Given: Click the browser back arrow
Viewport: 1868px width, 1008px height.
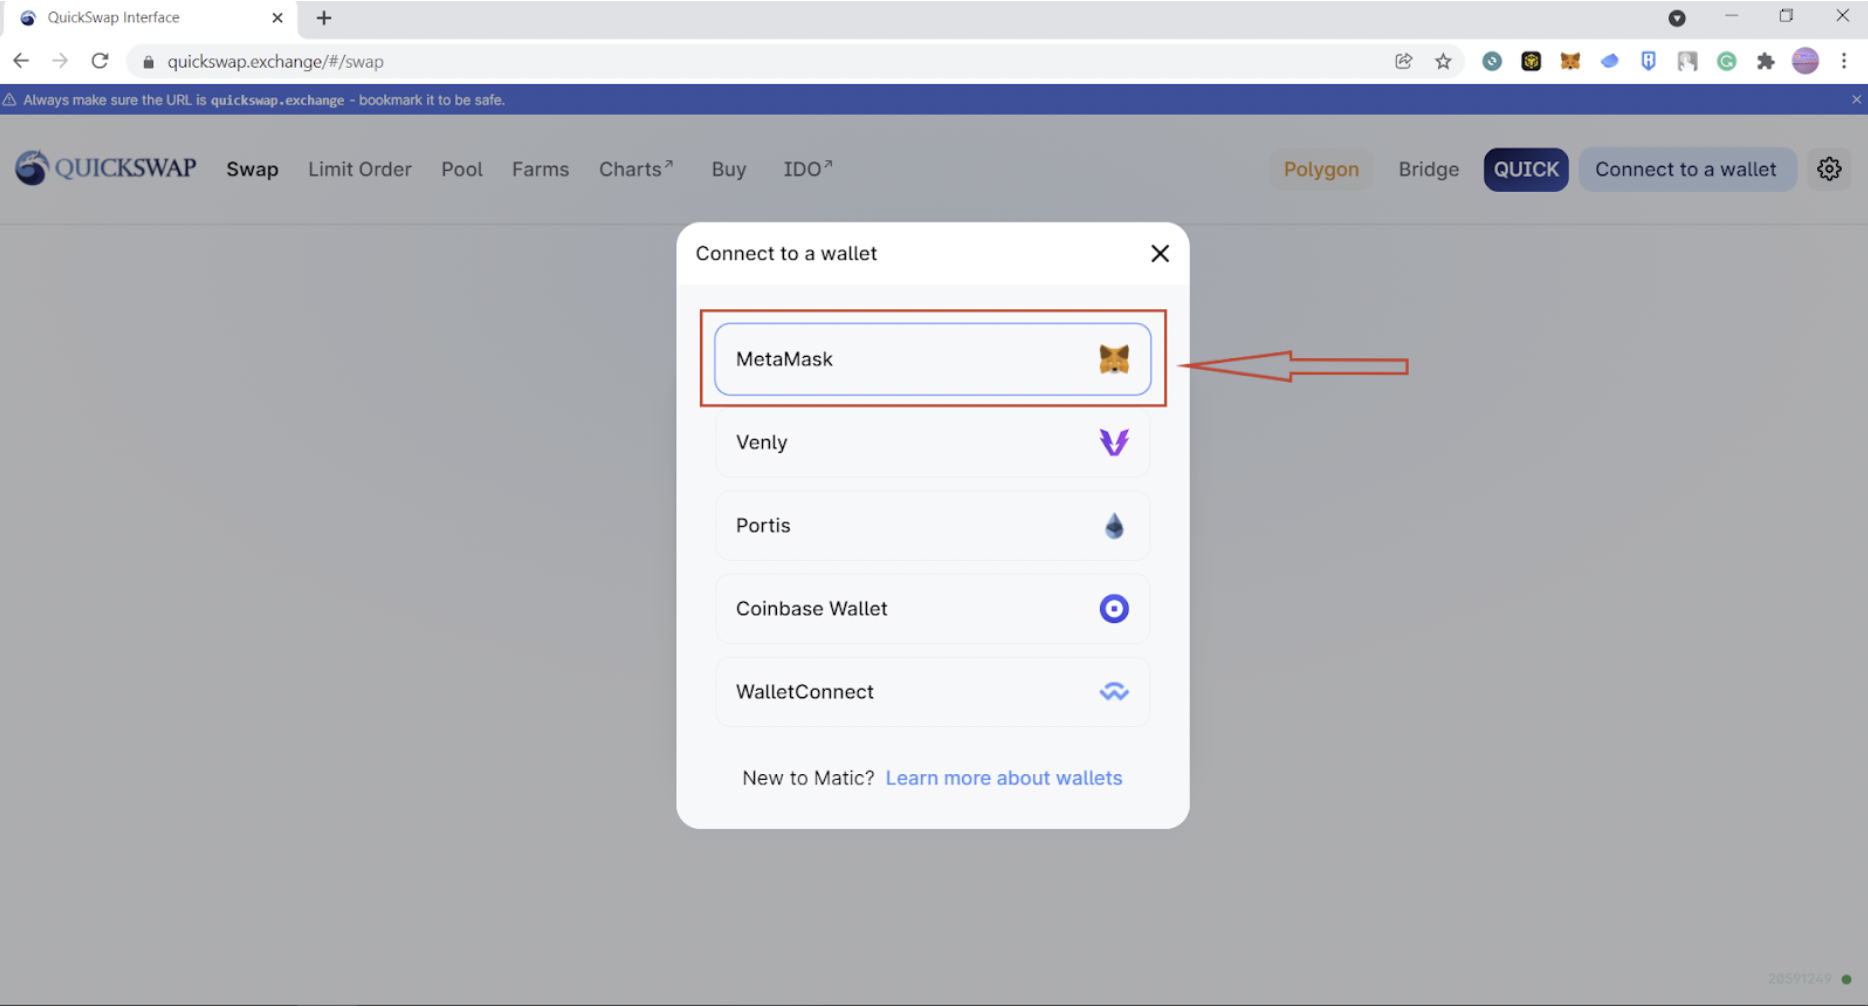Looking at the screenshot, I should click(x=21, y=61).
